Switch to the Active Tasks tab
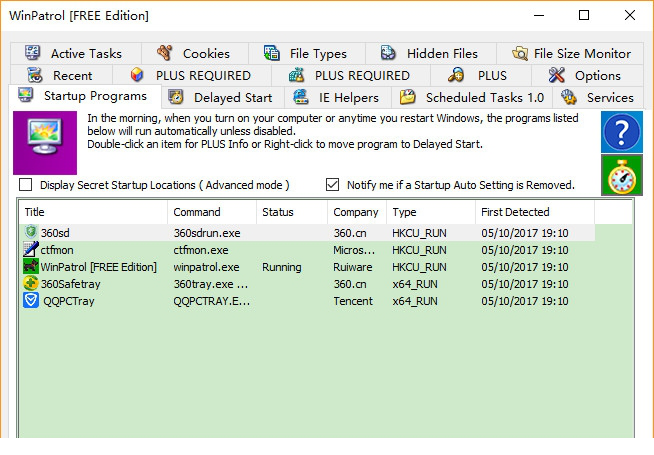 (76, 53)
